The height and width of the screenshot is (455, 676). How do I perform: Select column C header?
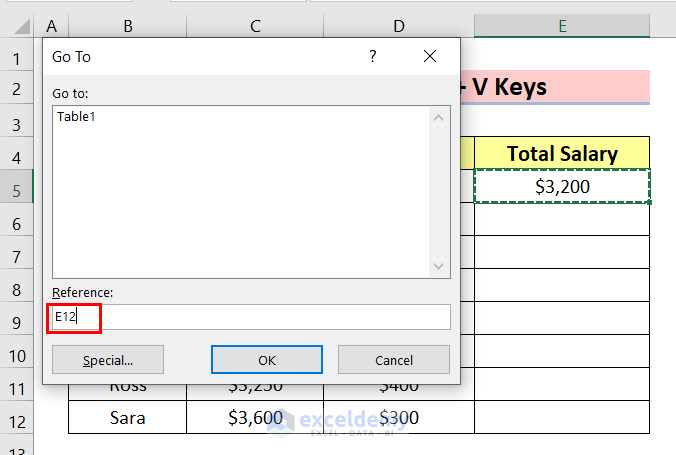pos(255,26)
